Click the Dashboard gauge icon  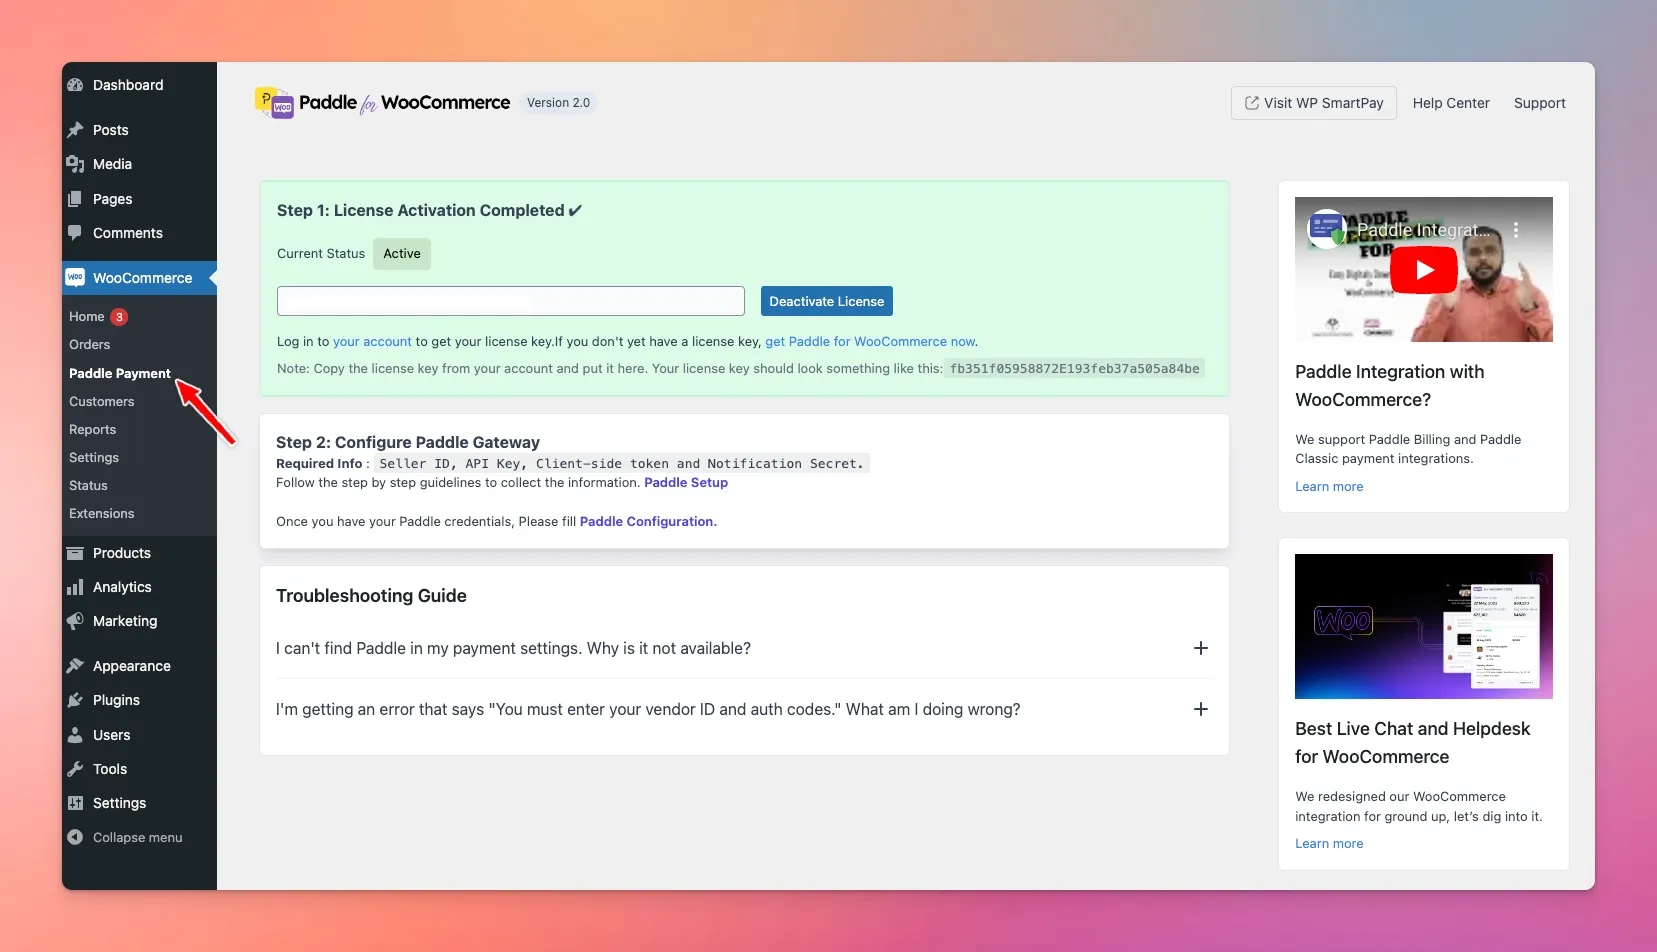tap(75, 85)
